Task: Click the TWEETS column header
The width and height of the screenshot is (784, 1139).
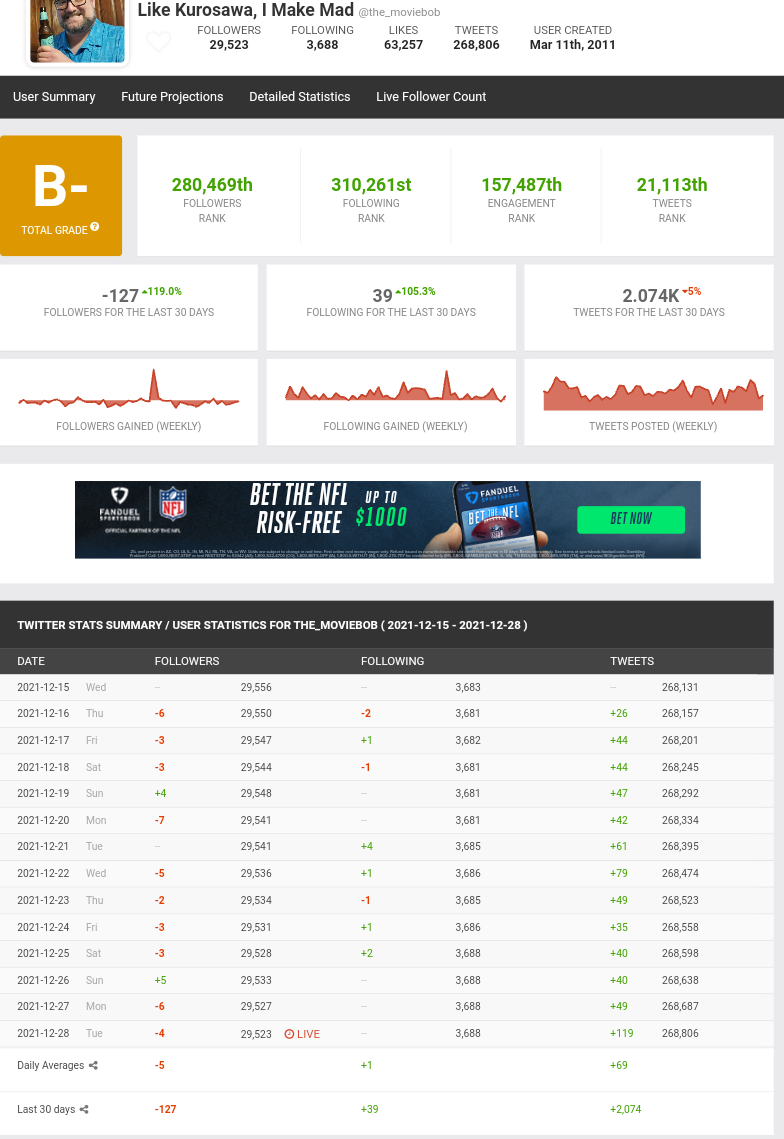Action: click(x=632, y=661)
